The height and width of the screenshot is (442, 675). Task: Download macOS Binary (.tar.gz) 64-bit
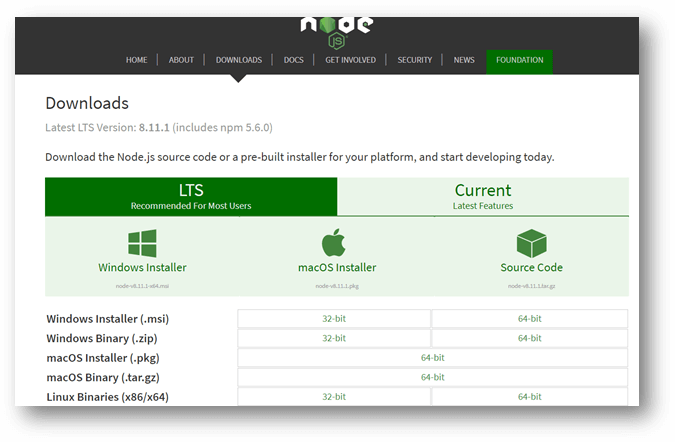click(433, 377)
